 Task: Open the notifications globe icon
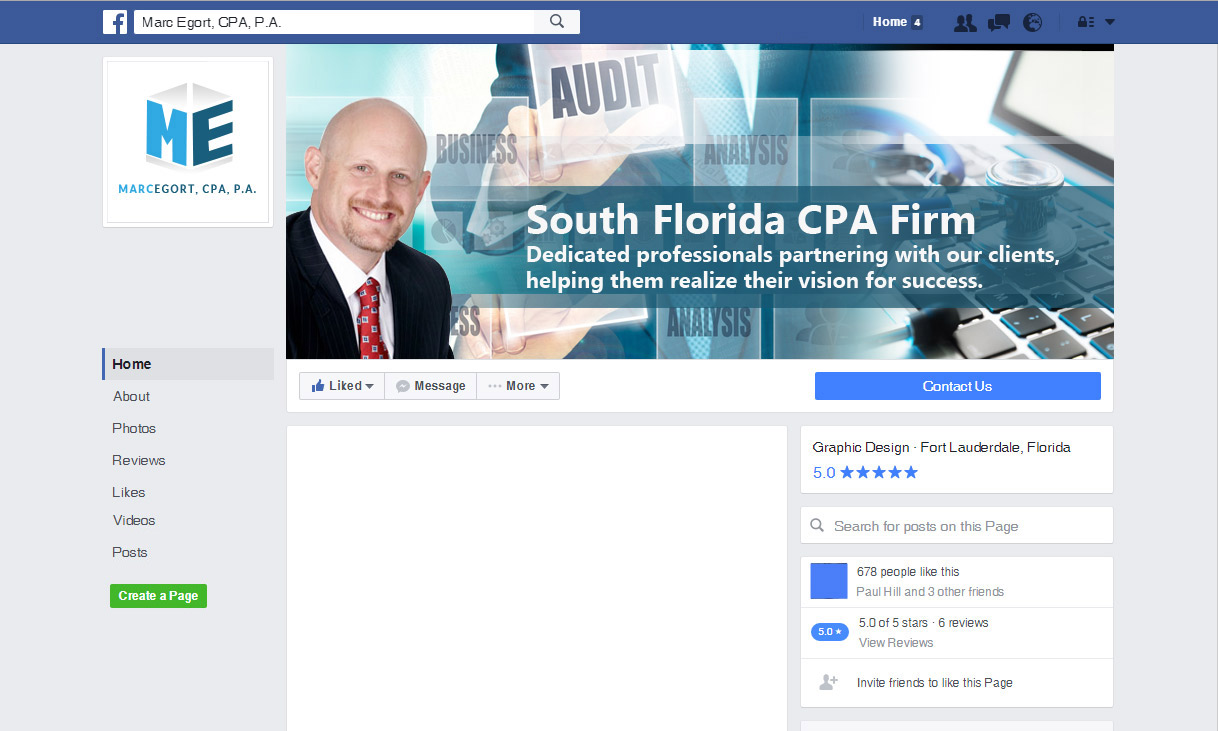pos(1032,22)
